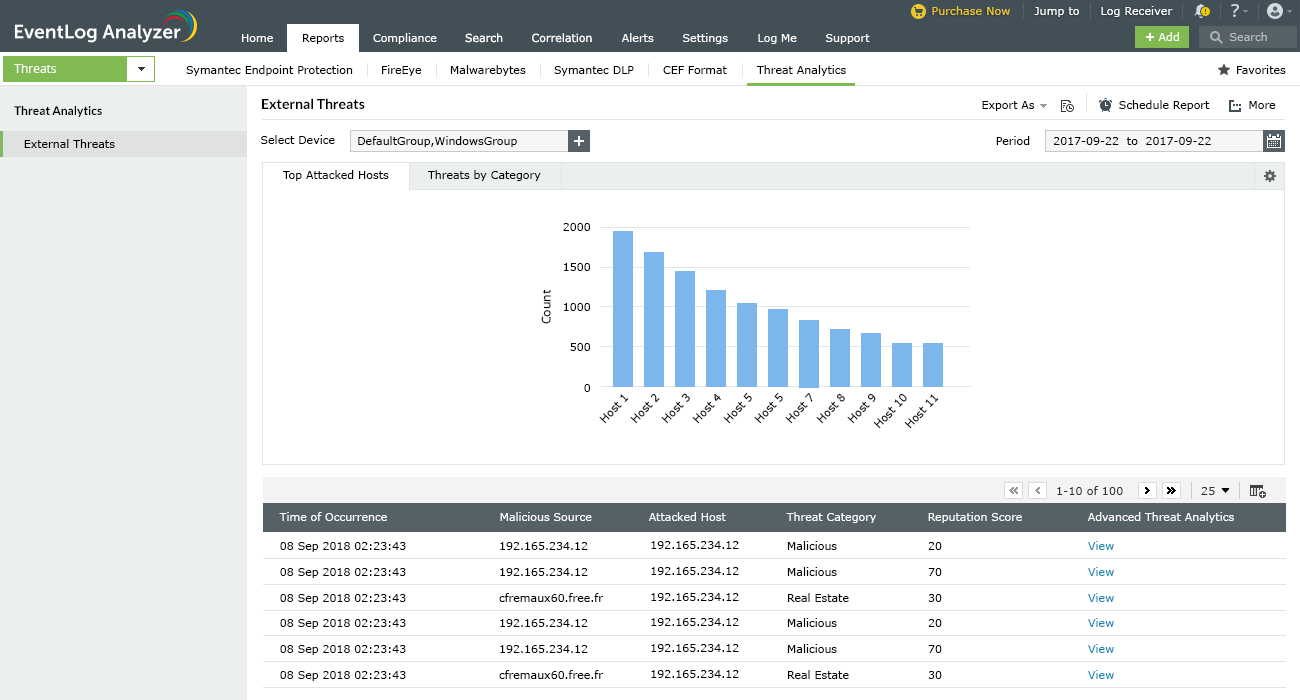This screenshot has width=1300, height=700.
Task: Open the add/remove columns icon
Action: coord(1258,491)
